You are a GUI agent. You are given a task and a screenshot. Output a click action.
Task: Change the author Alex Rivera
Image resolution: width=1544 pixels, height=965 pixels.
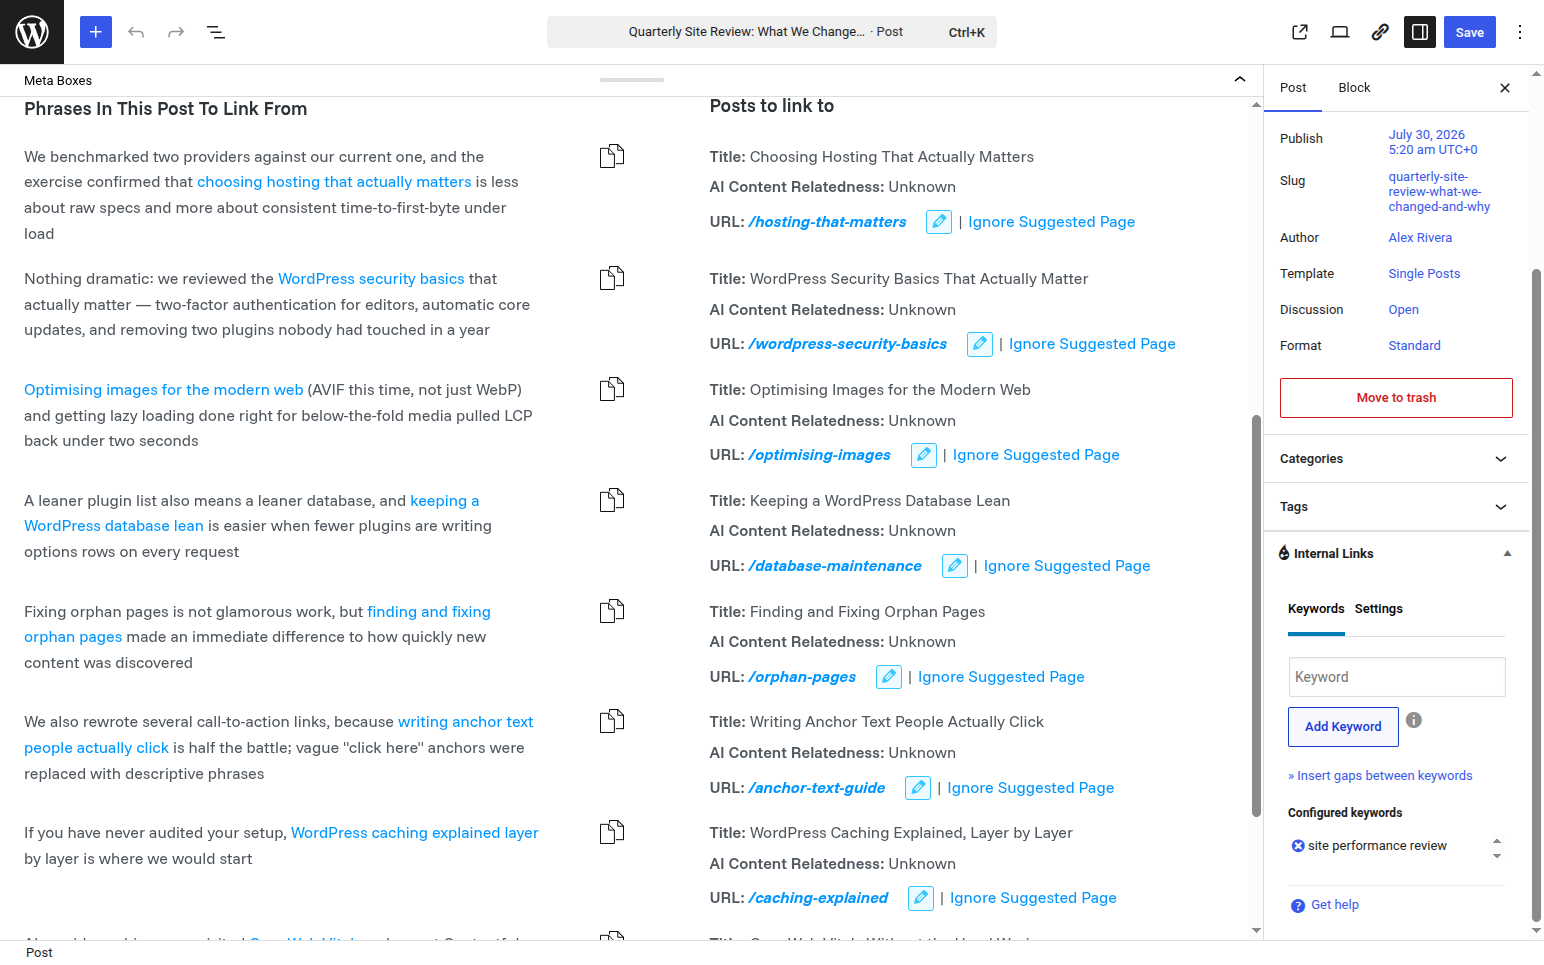pos(1420,238)
